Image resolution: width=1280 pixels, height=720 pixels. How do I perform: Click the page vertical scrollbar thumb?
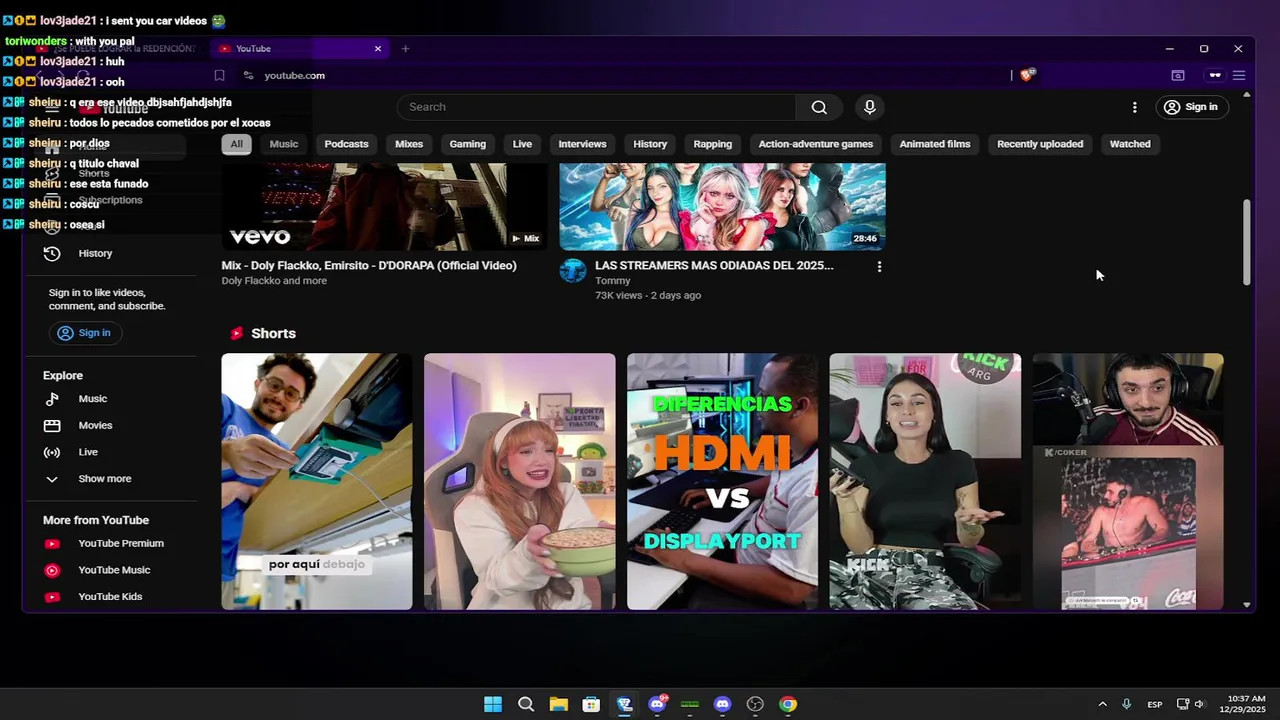pos(1246,242)
